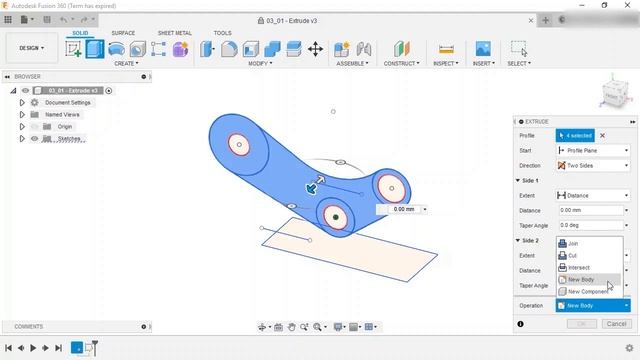Toggle visibility of the 03_01 - Extrude v3 root component
The width and height of the screenshot is (640, 360).
pos(25,91)
